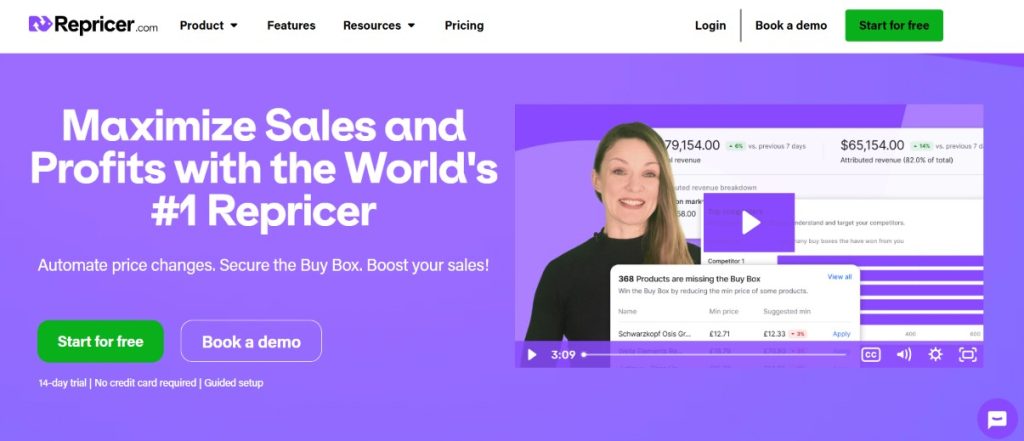Click the main headline Maximize Sales and Profits

(x=264, y=169)
